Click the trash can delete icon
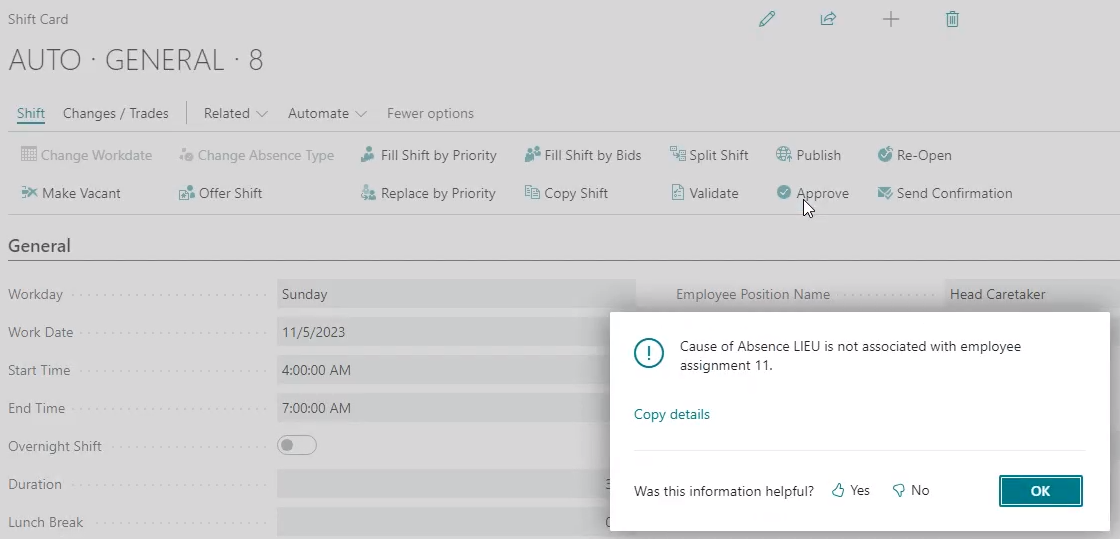This screenshot has height=539, width=1120. [x=952, y=19]
